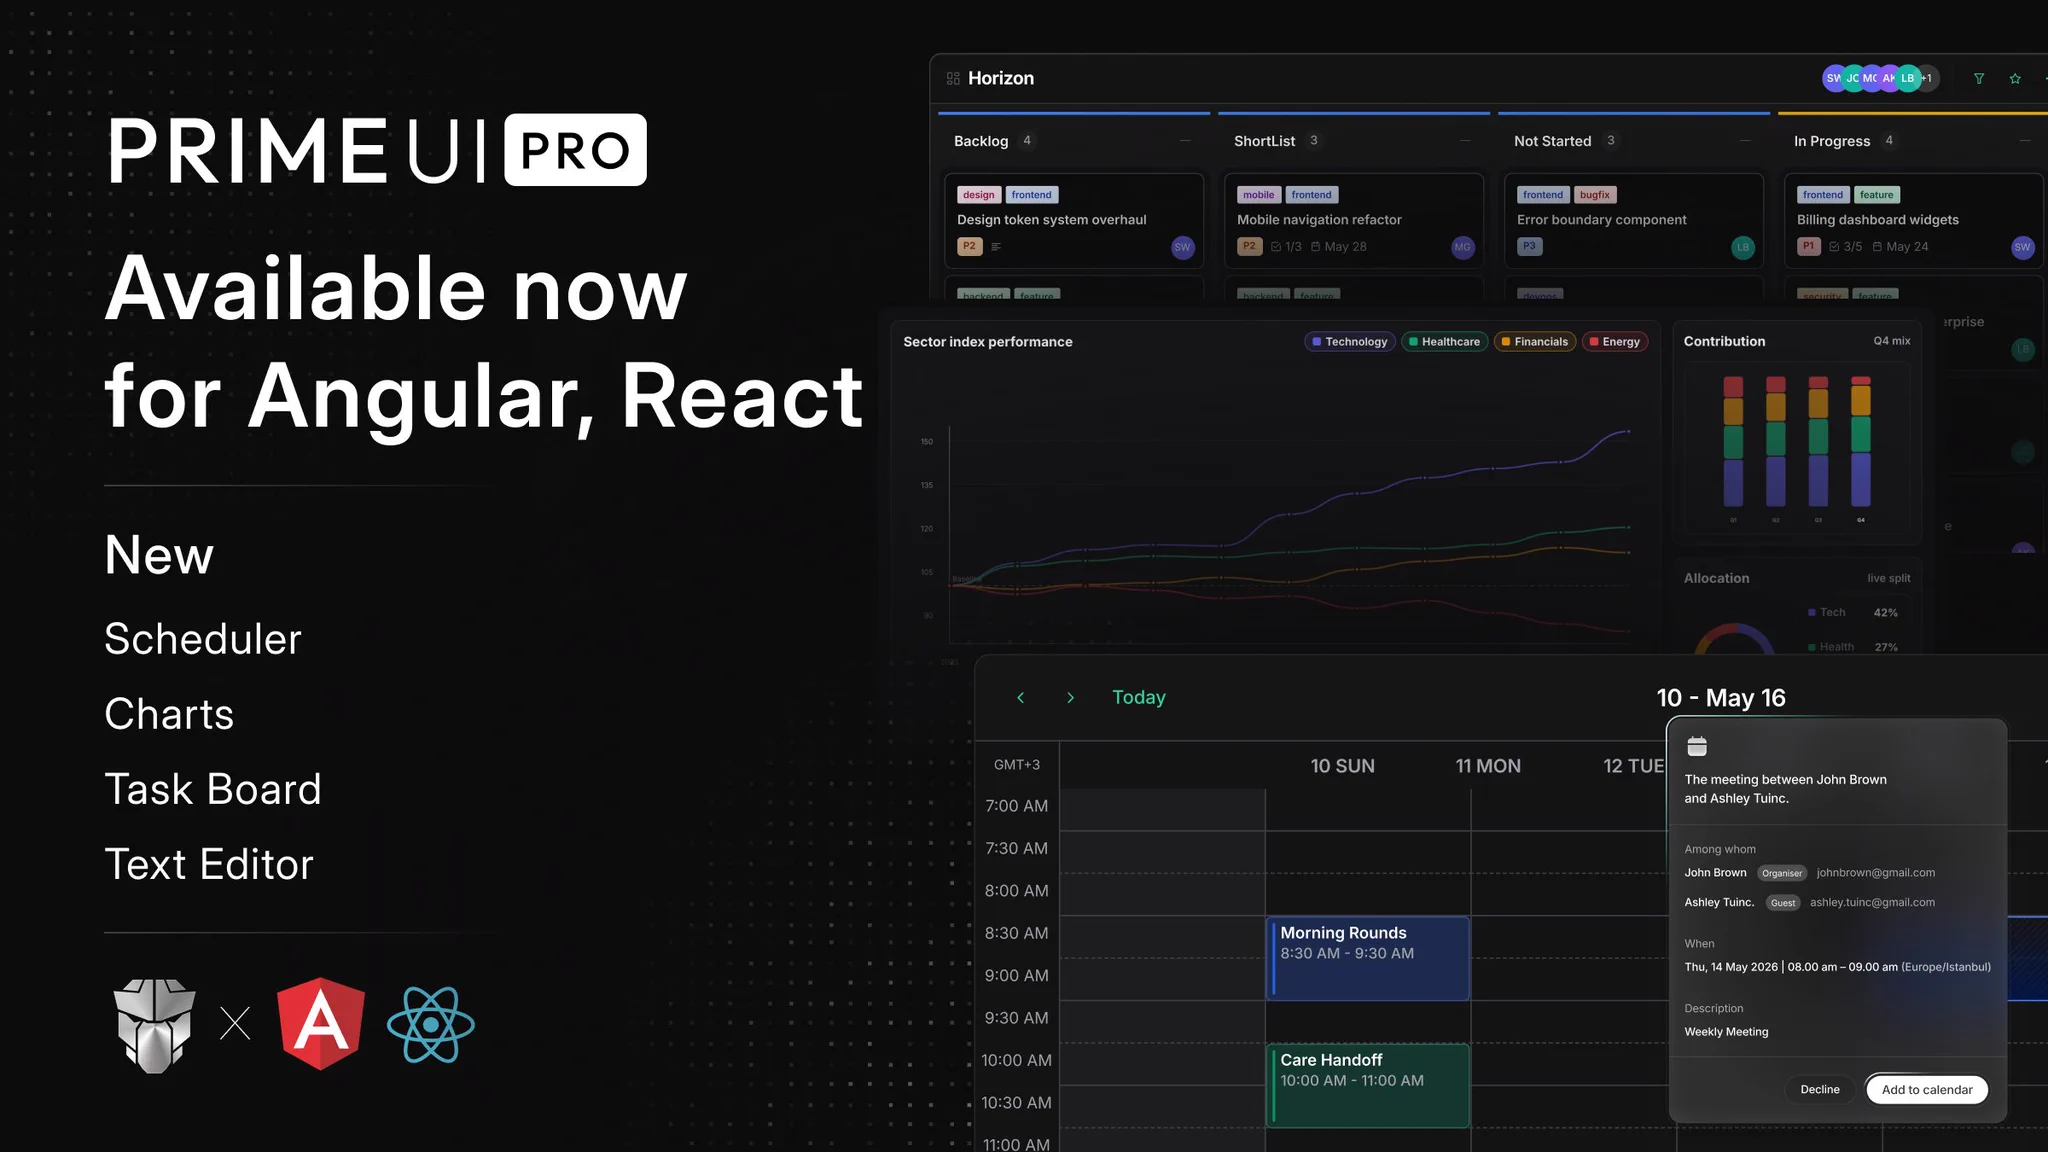The image size is (2048, 1152).
Task: Decline the meeting invitation
Action: click(x=1820, y=1090)
